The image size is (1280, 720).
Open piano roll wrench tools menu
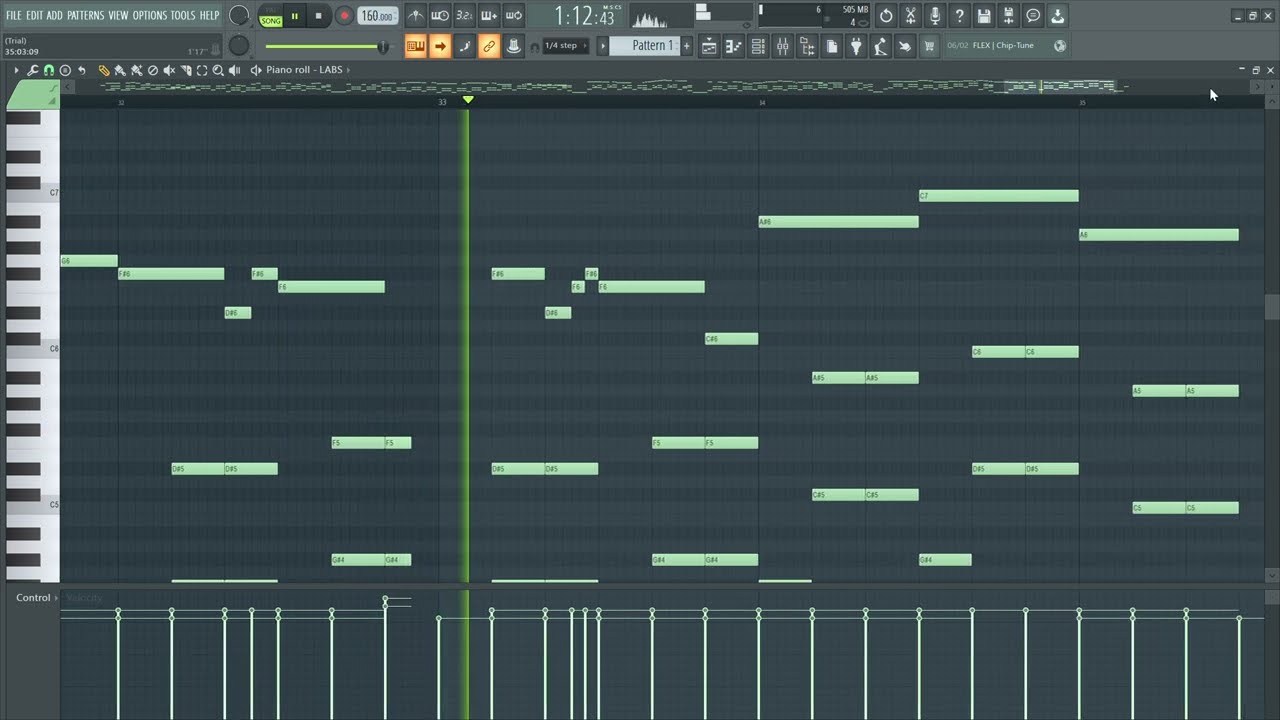pyautogui.click(x=32, y=70)
